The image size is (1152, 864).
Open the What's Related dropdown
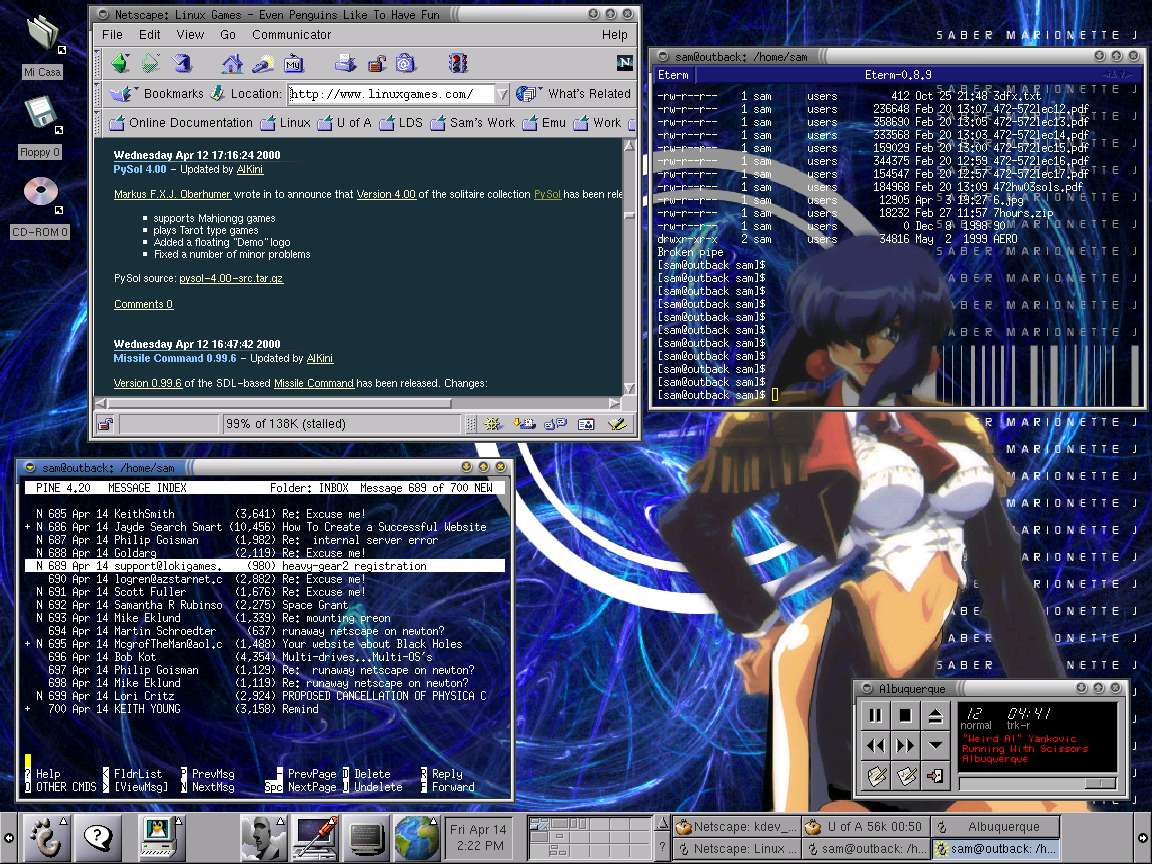pos(573,93)
